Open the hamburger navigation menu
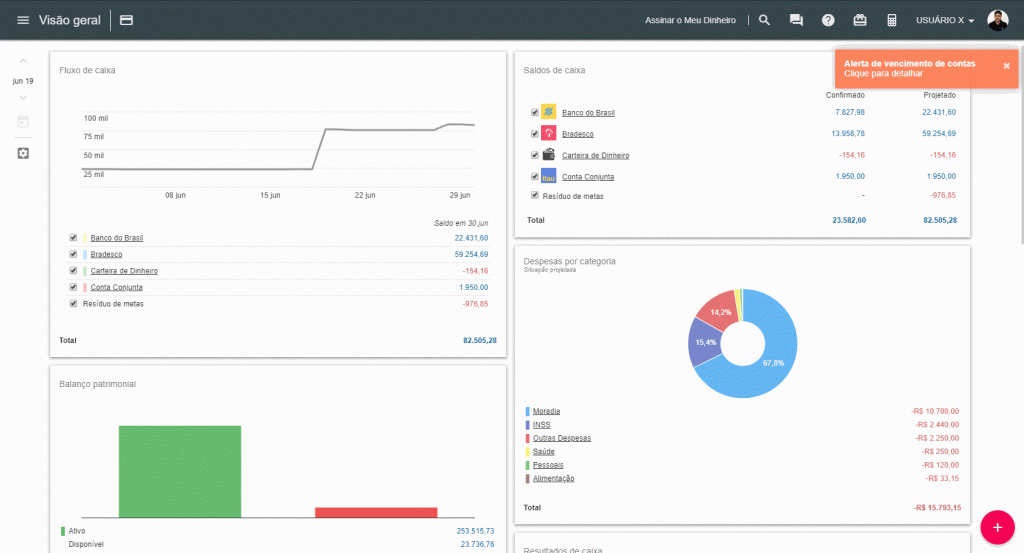Viewport: 1024px width, 553px height. point(23,20)
